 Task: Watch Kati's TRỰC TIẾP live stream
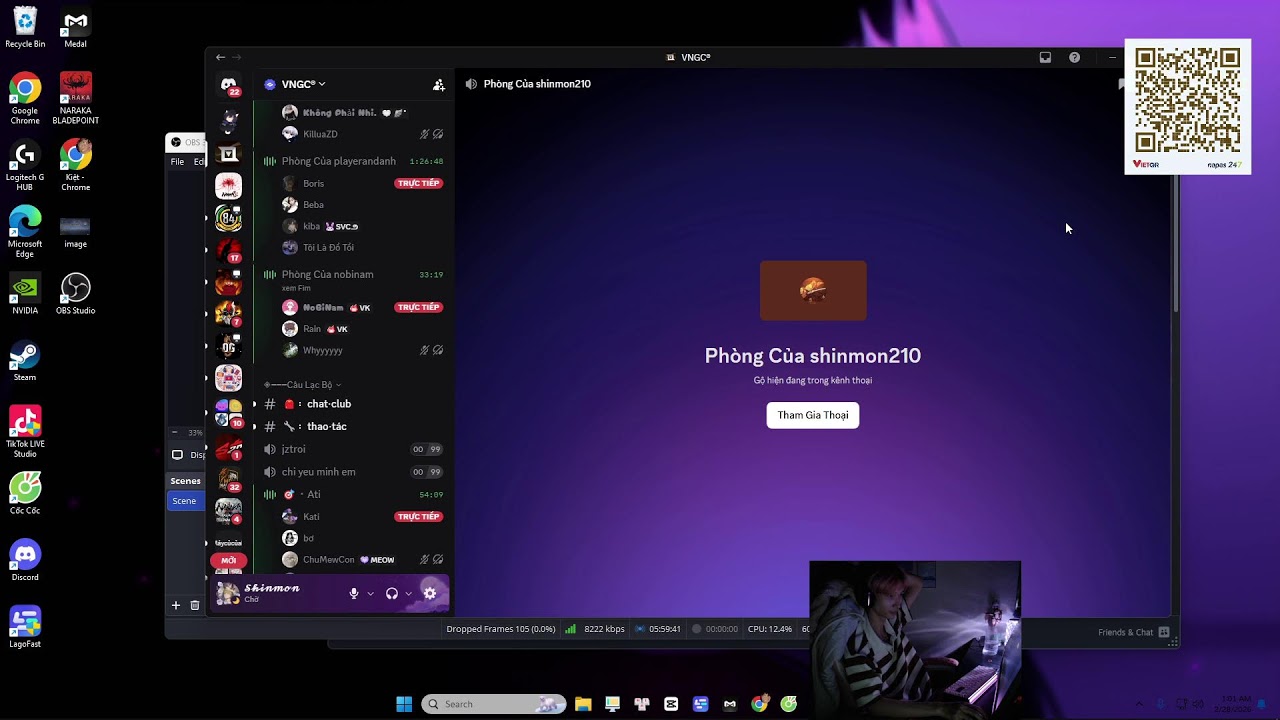point(418,517)
